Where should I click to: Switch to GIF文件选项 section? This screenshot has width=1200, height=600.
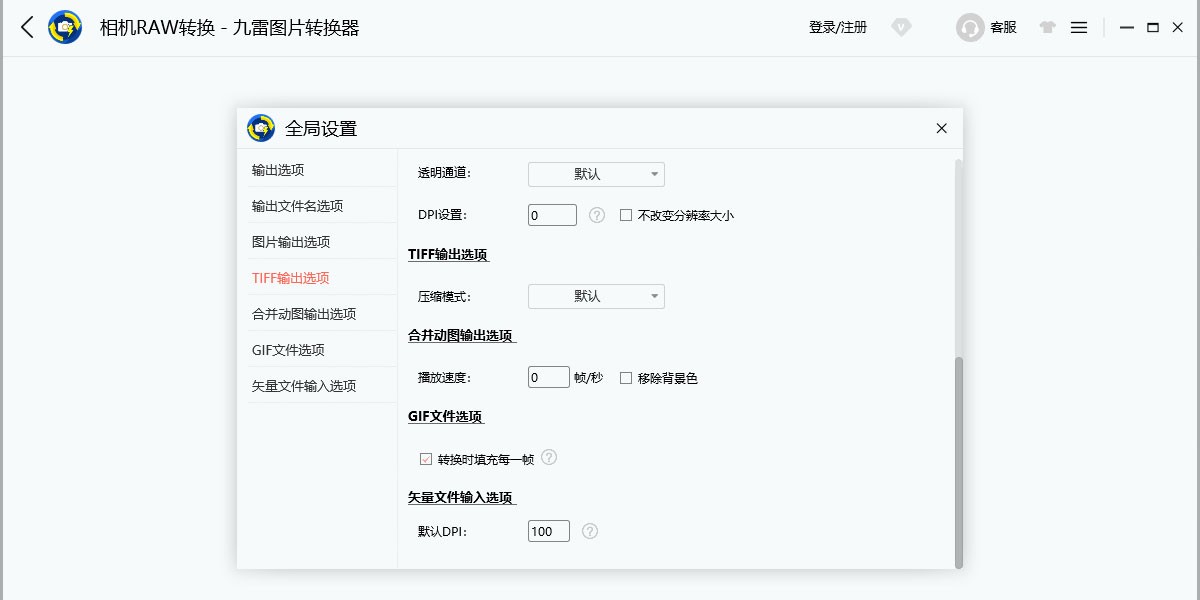point(288,350)
